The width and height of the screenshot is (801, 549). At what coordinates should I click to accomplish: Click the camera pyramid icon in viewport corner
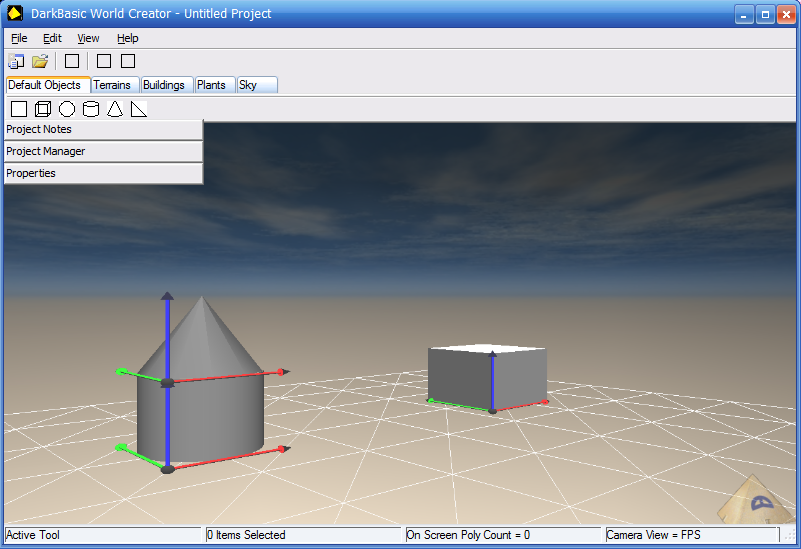click(753, 499)
